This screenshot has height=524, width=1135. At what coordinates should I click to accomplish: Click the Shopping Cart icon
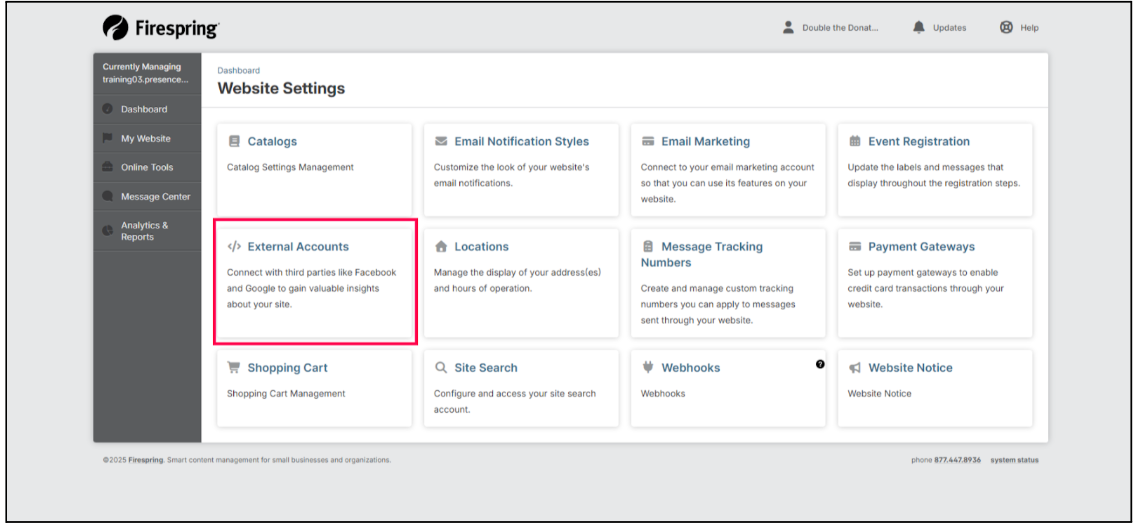pyautogui.click(x=234, y=368)
